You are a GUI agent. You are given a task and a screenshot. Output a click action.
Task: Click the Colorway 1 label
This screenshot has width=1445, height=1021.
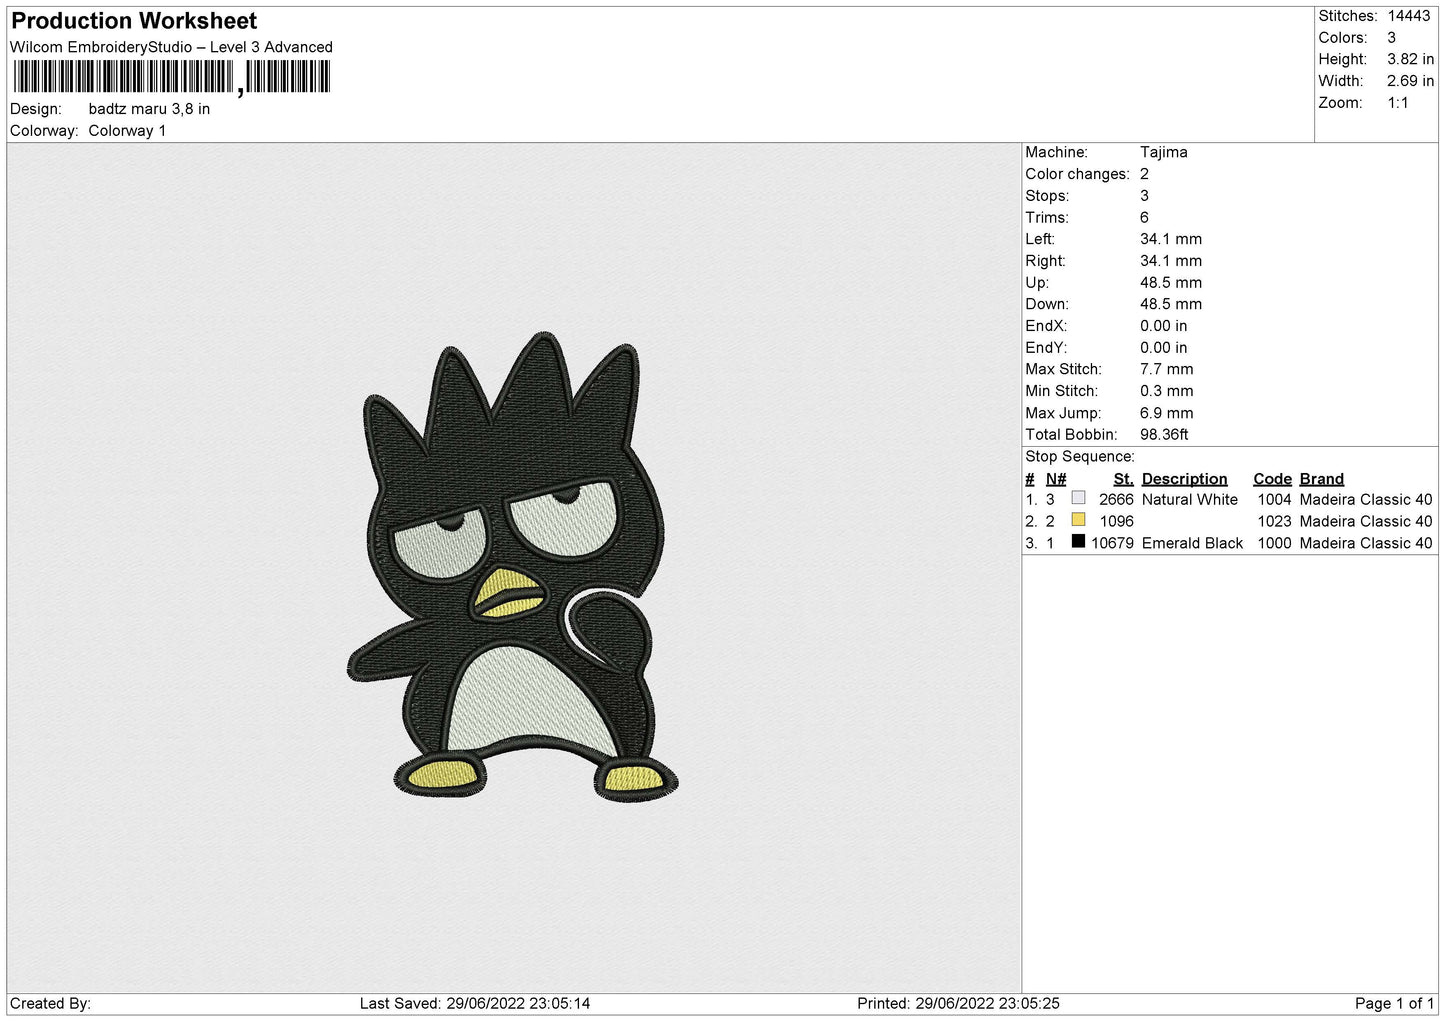[127, 131]
